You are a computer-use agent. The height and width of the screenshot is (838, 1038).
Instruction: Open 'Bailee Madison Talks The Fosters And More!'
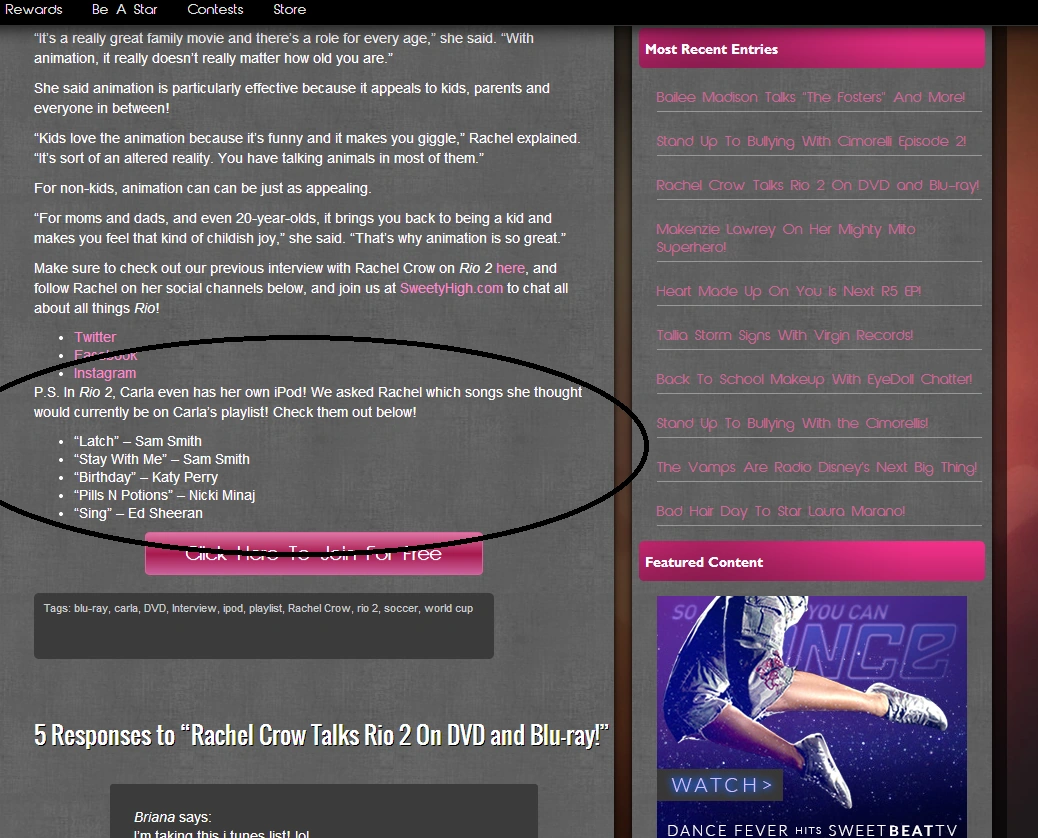point(811,97)
